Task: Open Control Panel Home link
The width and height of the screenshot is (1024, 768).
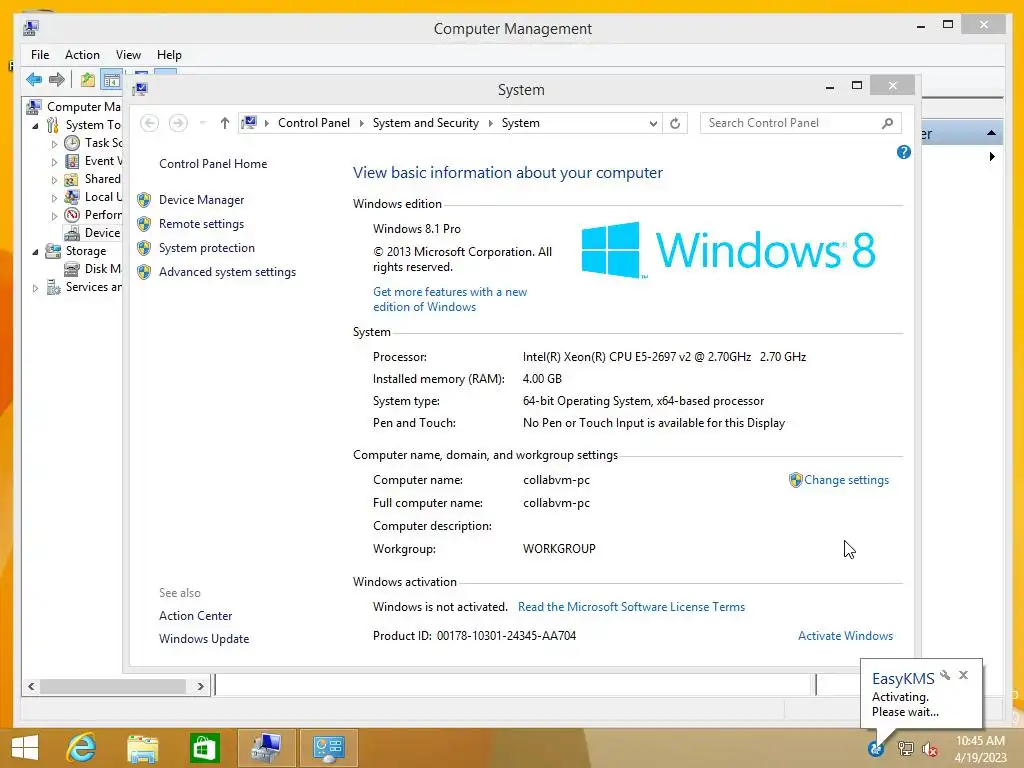Action: tap(213, 164)
